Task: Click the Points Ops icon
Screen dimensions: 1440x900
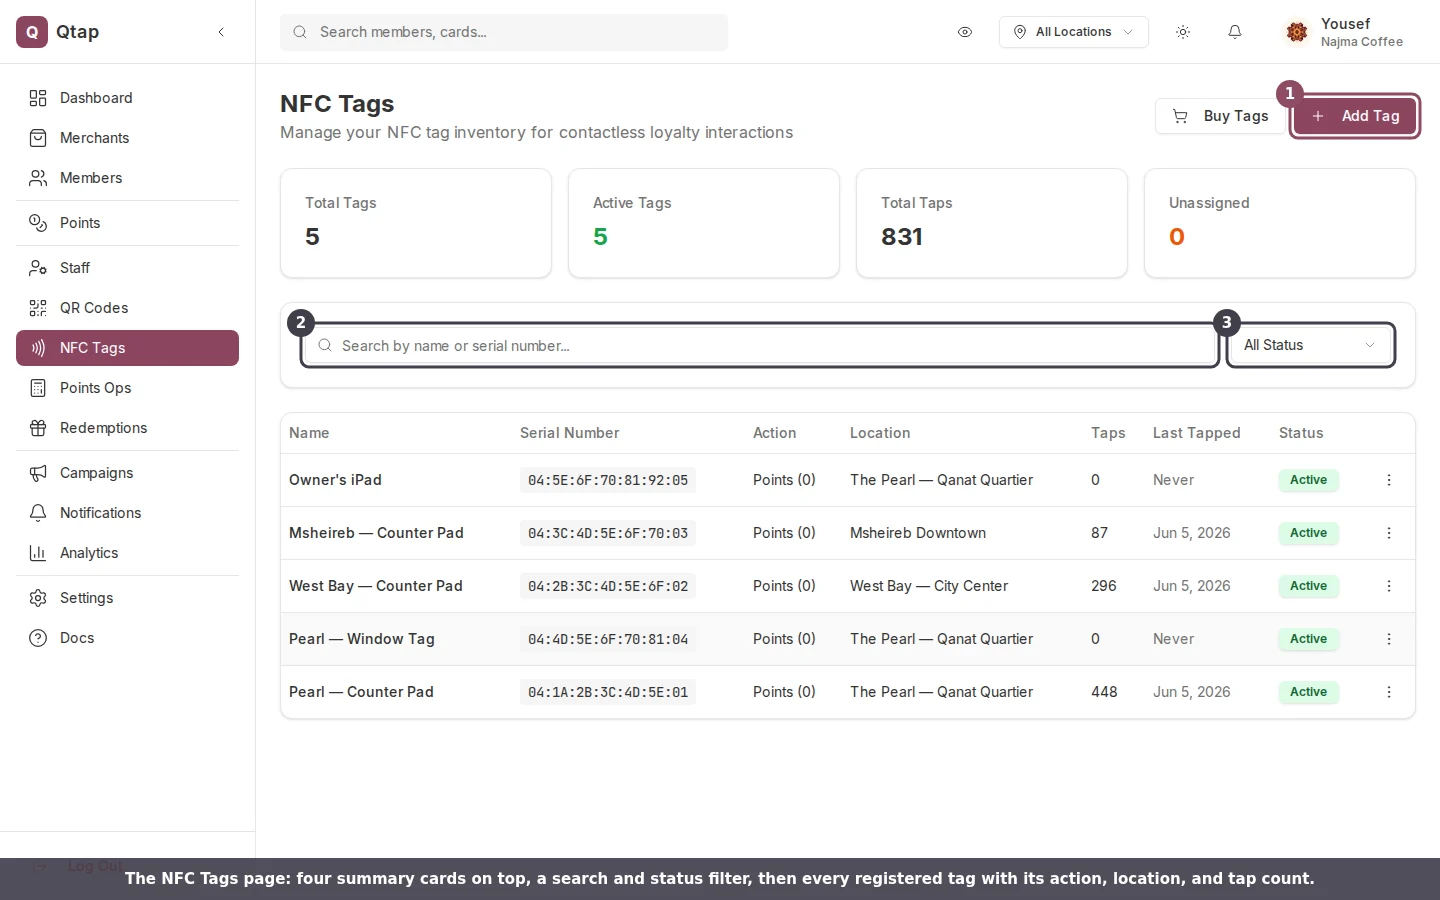Action: [x=38, y=388]
